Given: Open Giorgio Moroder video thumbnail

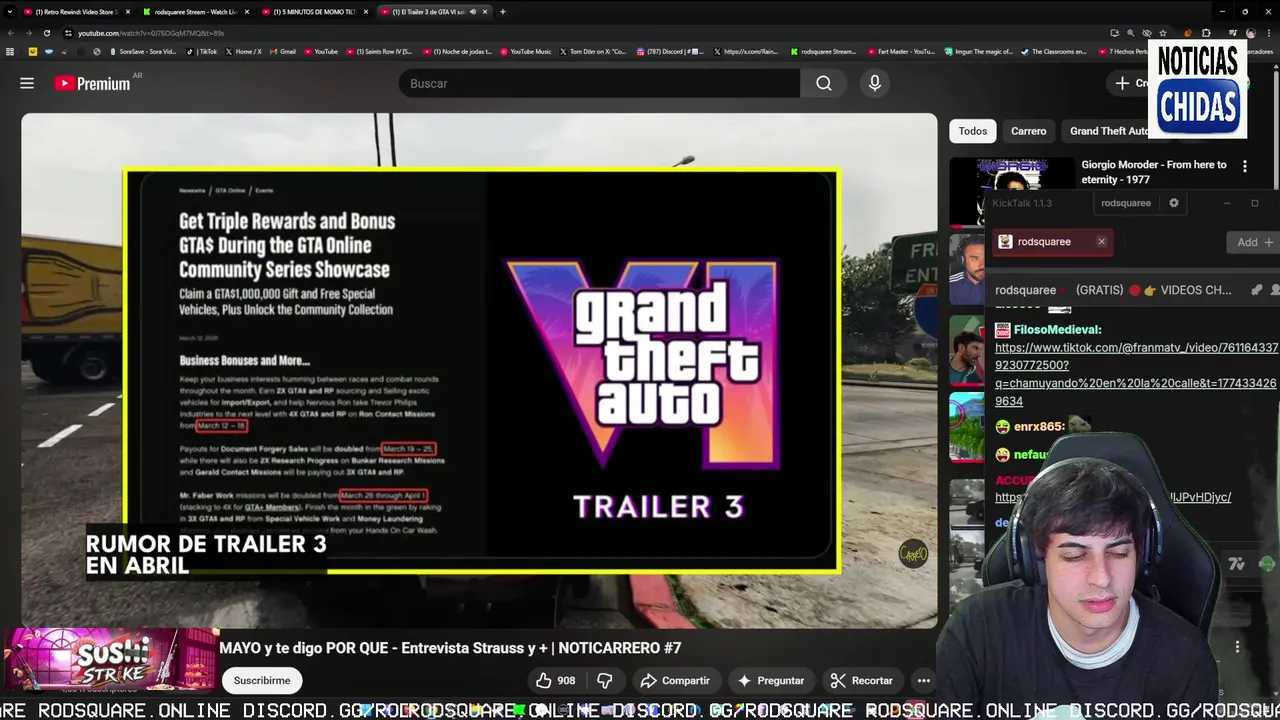Looking at the screenshot, I should point(1012,175).
